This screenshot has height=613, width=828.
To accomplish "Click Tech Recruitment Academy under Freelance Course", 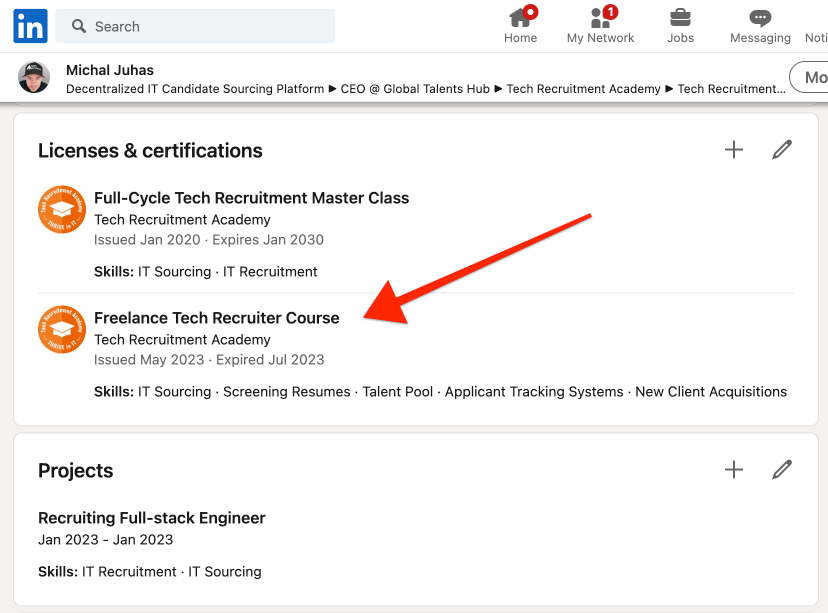I will point(182,339).
